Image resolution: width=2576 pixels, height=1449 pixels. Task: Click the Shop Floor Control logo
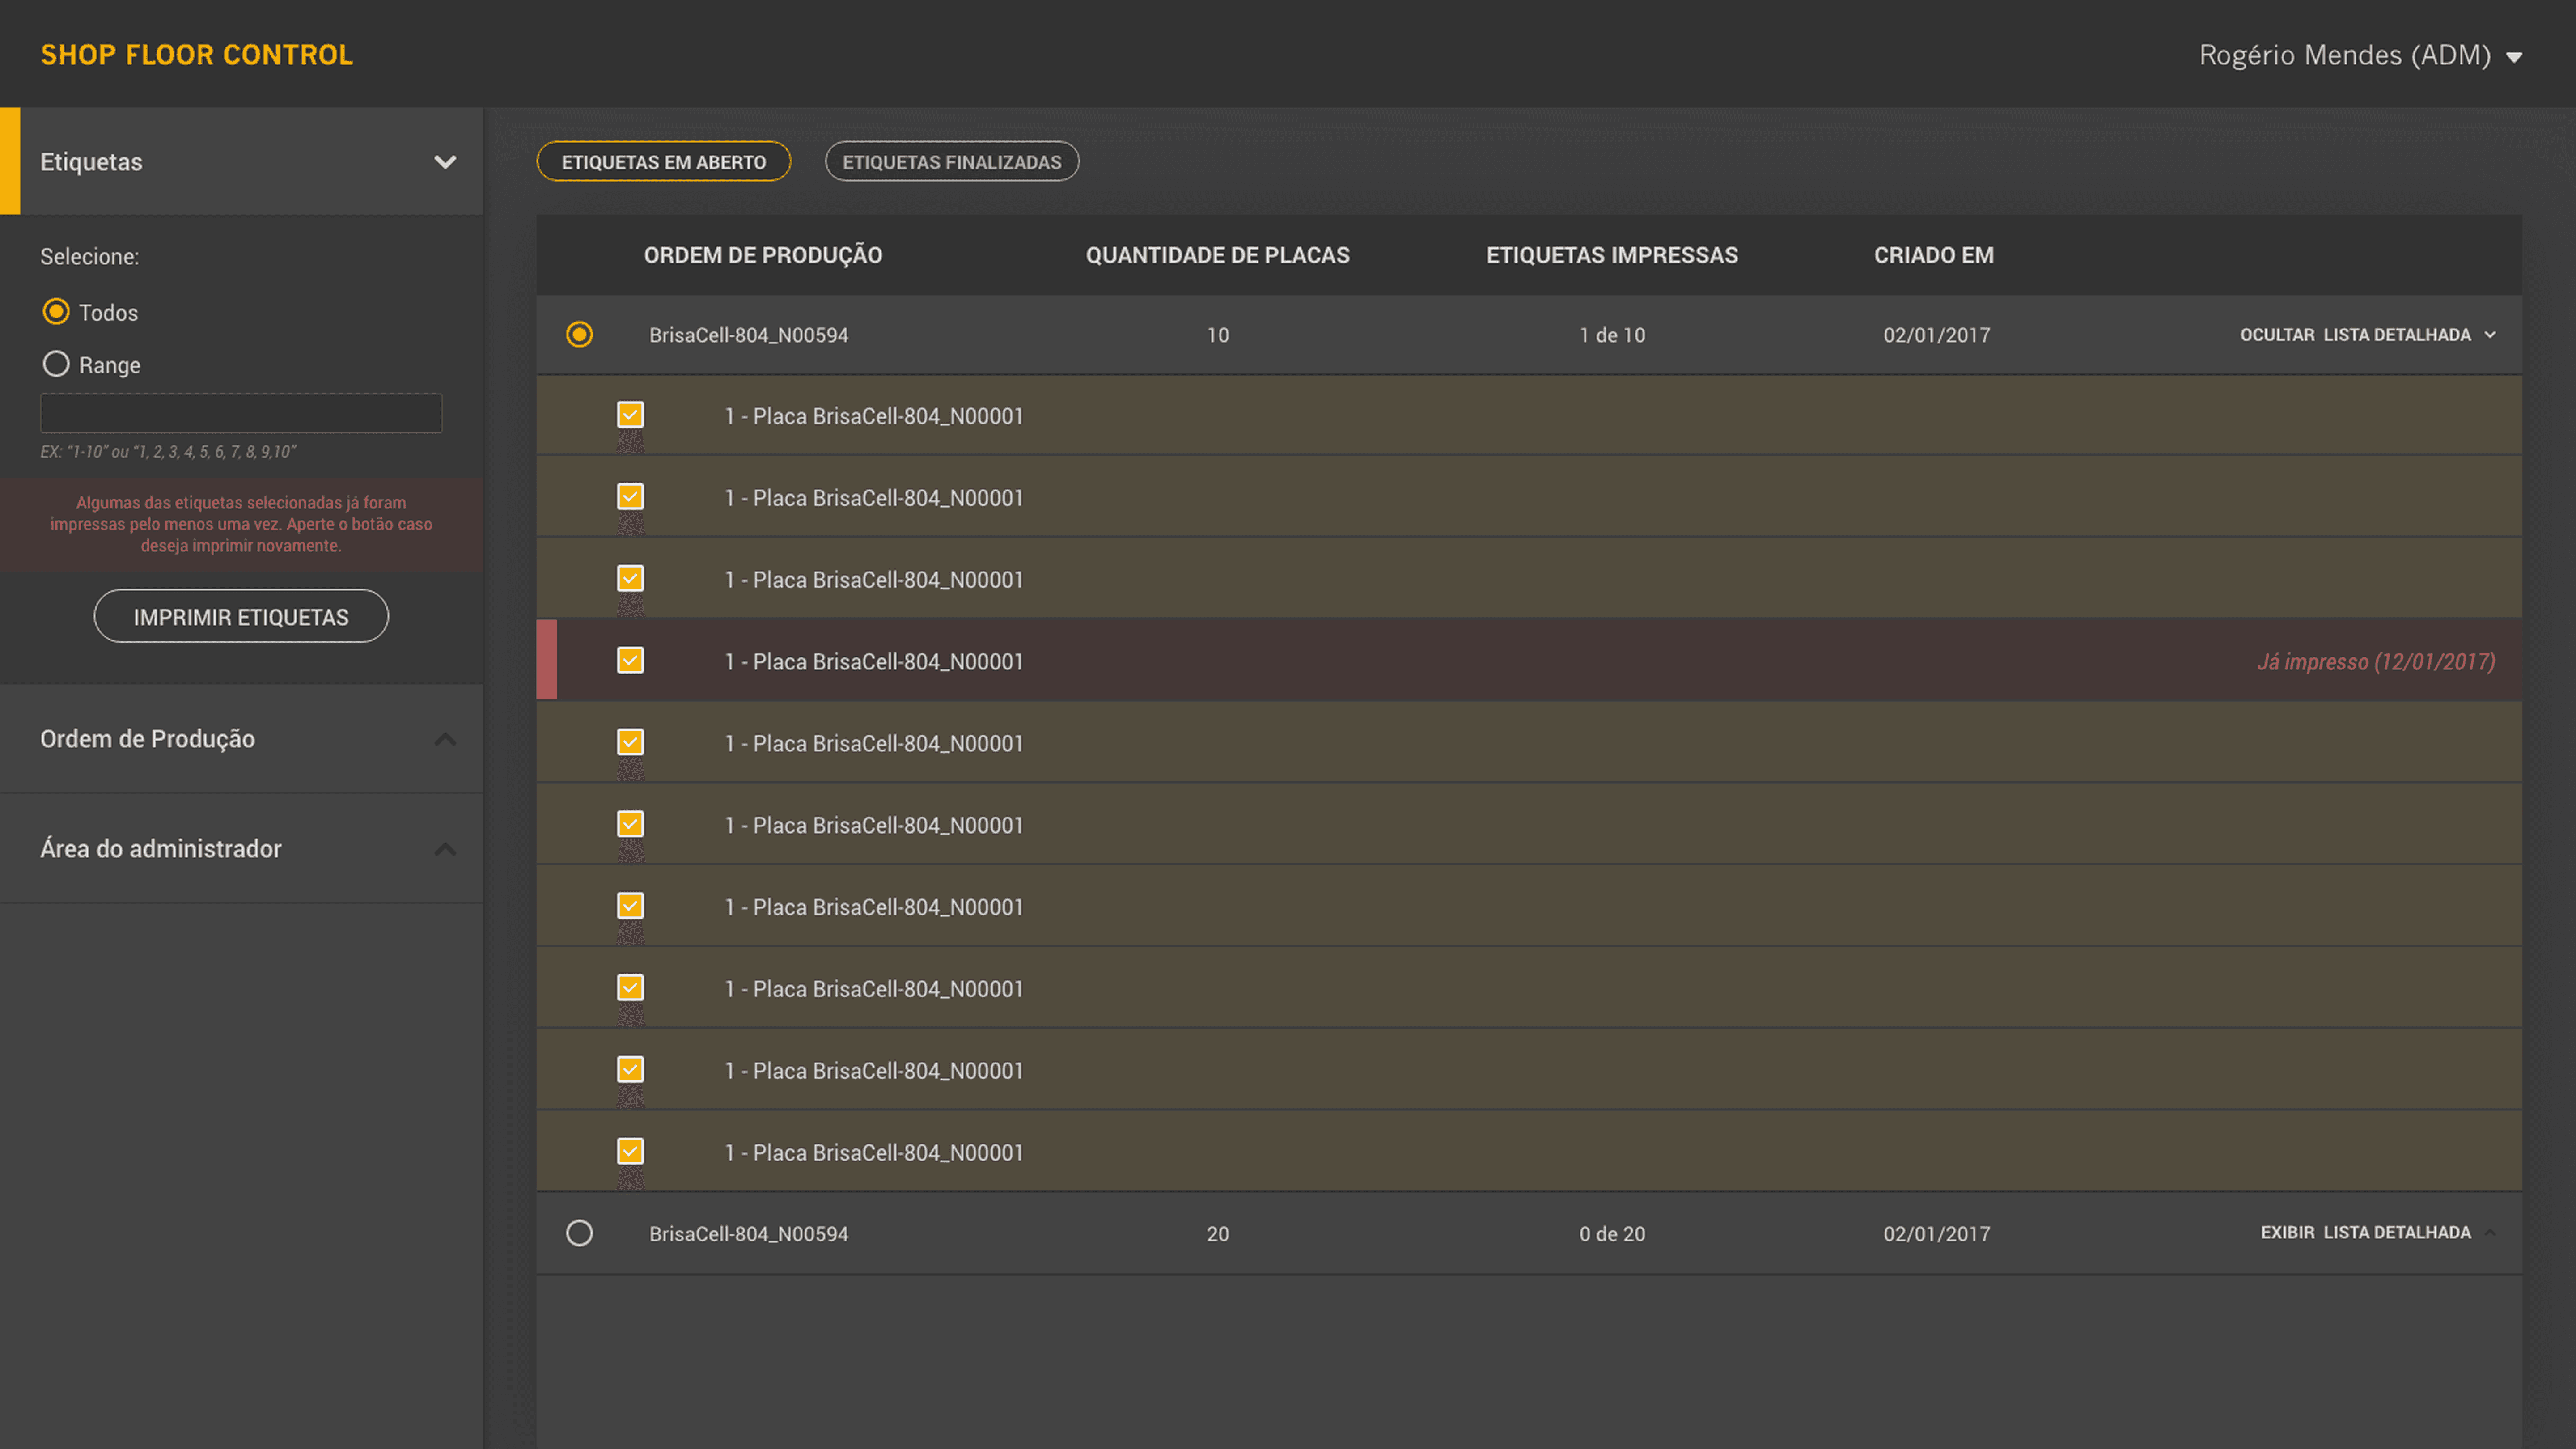pyautogui.click(x=197, y=55)
